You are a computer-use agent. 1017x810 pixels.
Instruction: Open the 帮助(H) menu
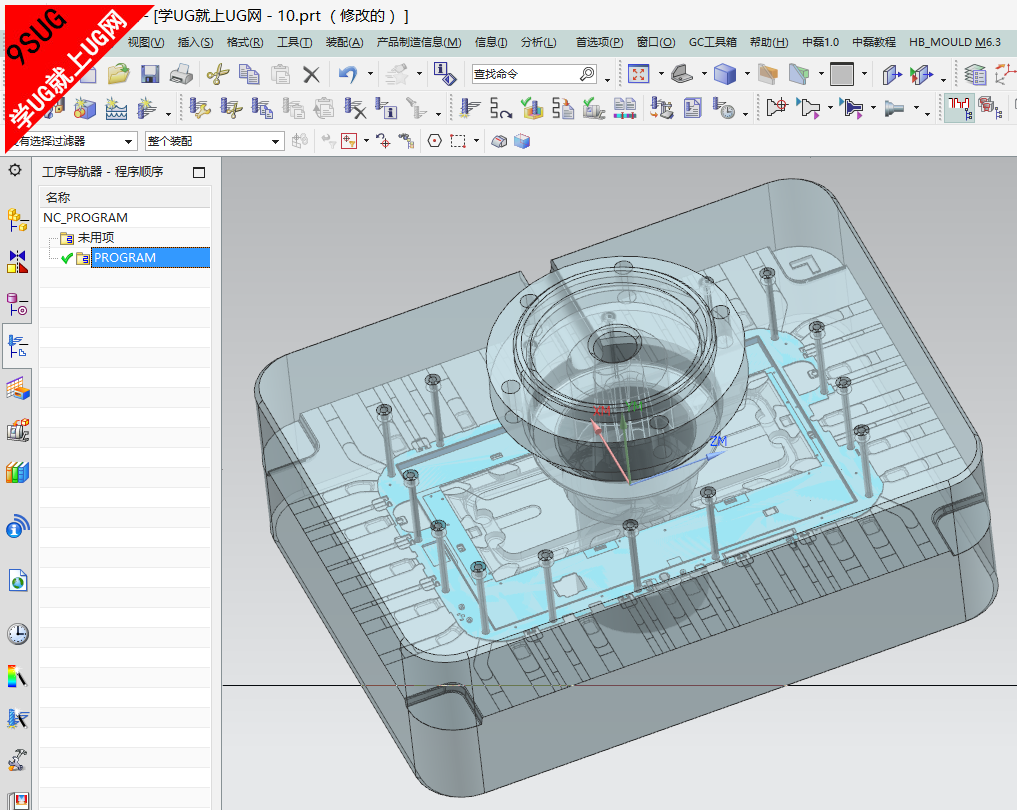(x=769, y=42)
